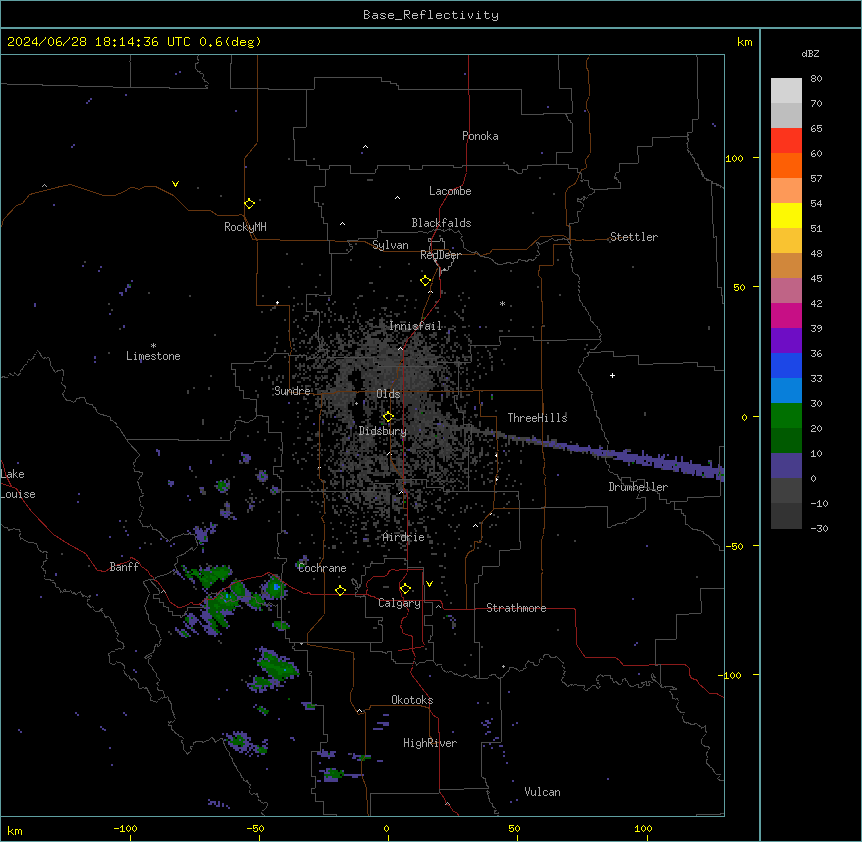
Task: Select the Stettler label
Action: coord(634,237)
